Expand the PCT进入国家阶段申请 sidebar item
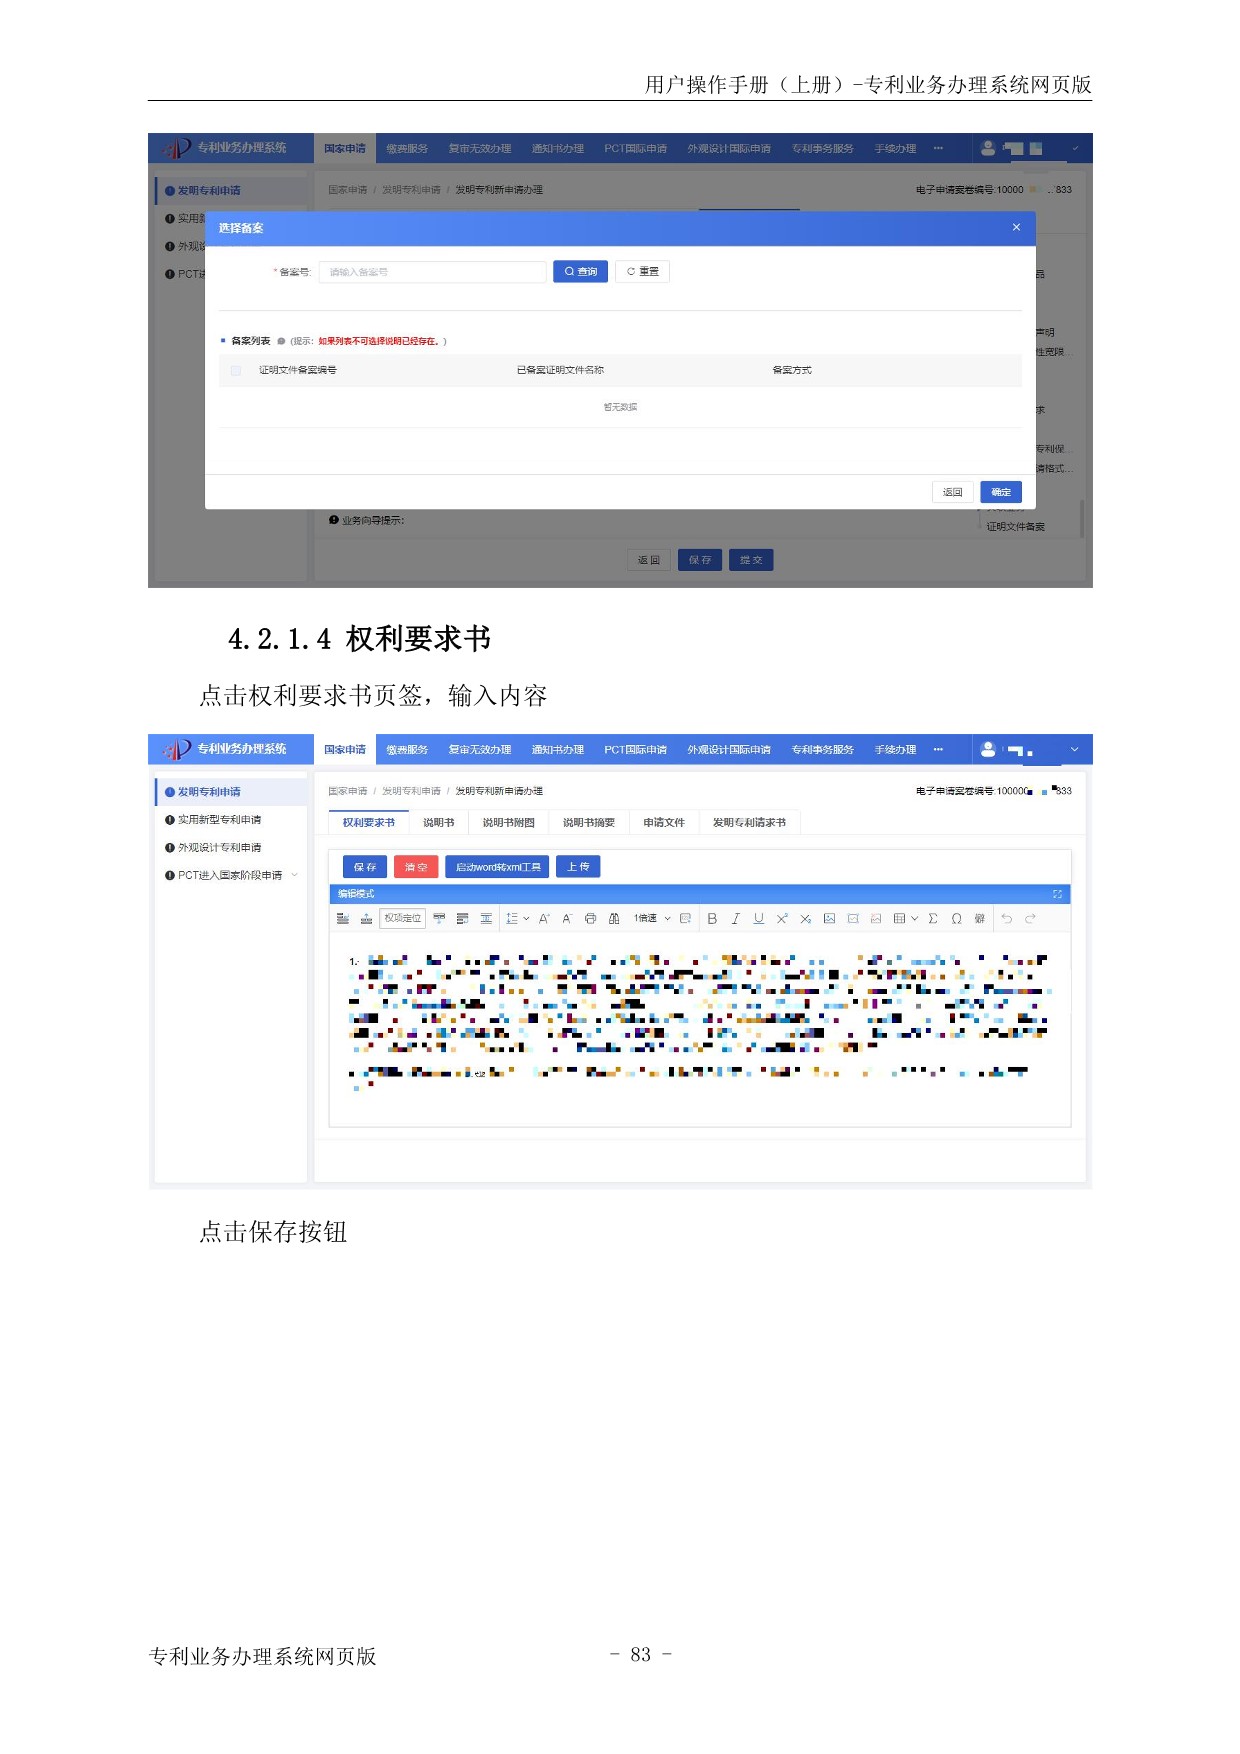 294,875
